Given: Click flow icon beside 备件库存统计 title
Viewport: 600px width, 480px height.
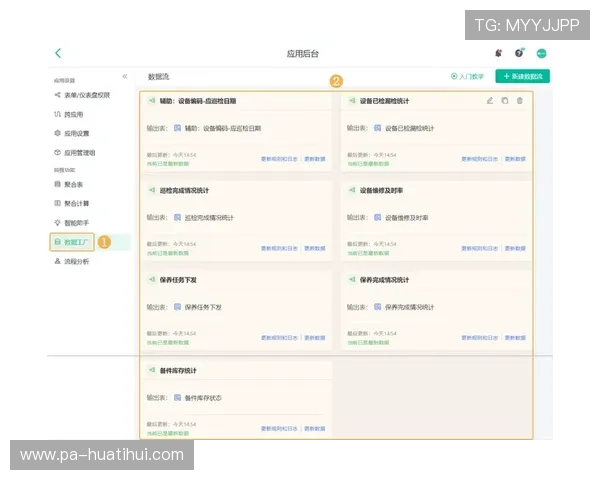Looking at the screenshot, I should (x=152, y=370).
